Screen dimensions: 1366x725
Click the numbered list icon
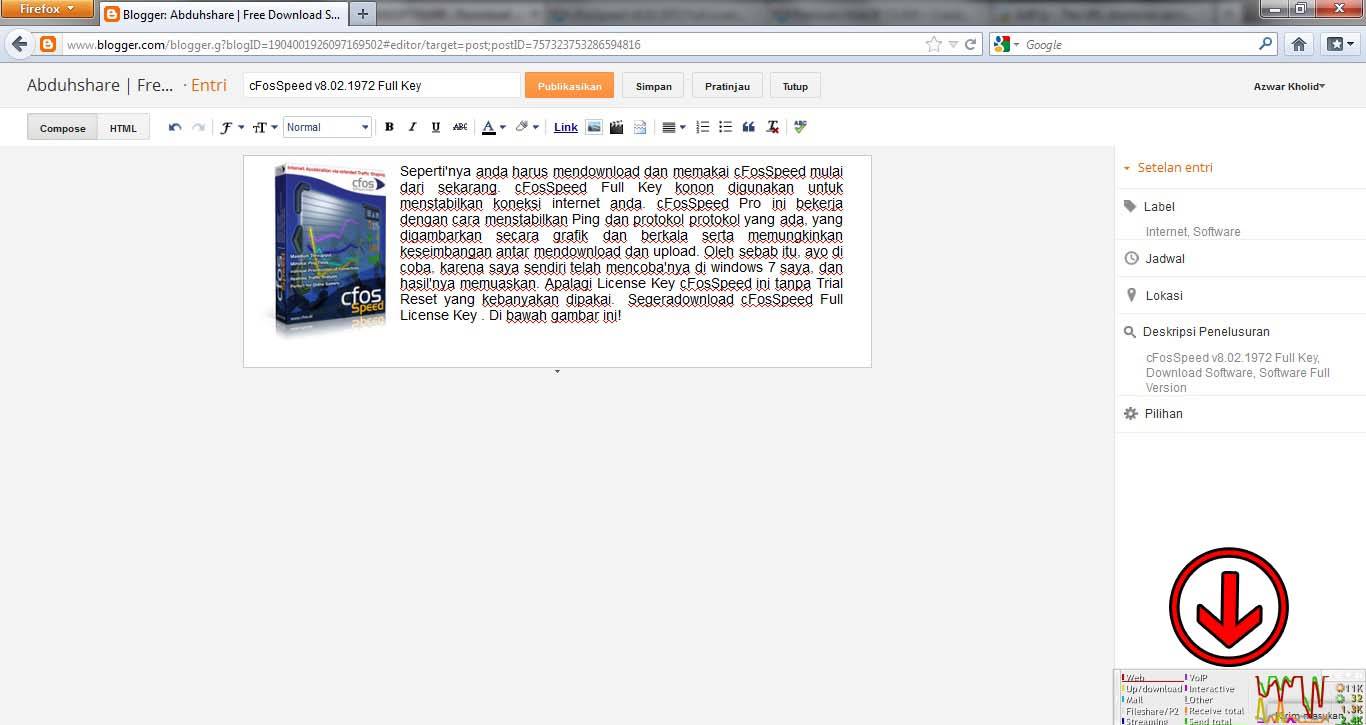(702, 127)
